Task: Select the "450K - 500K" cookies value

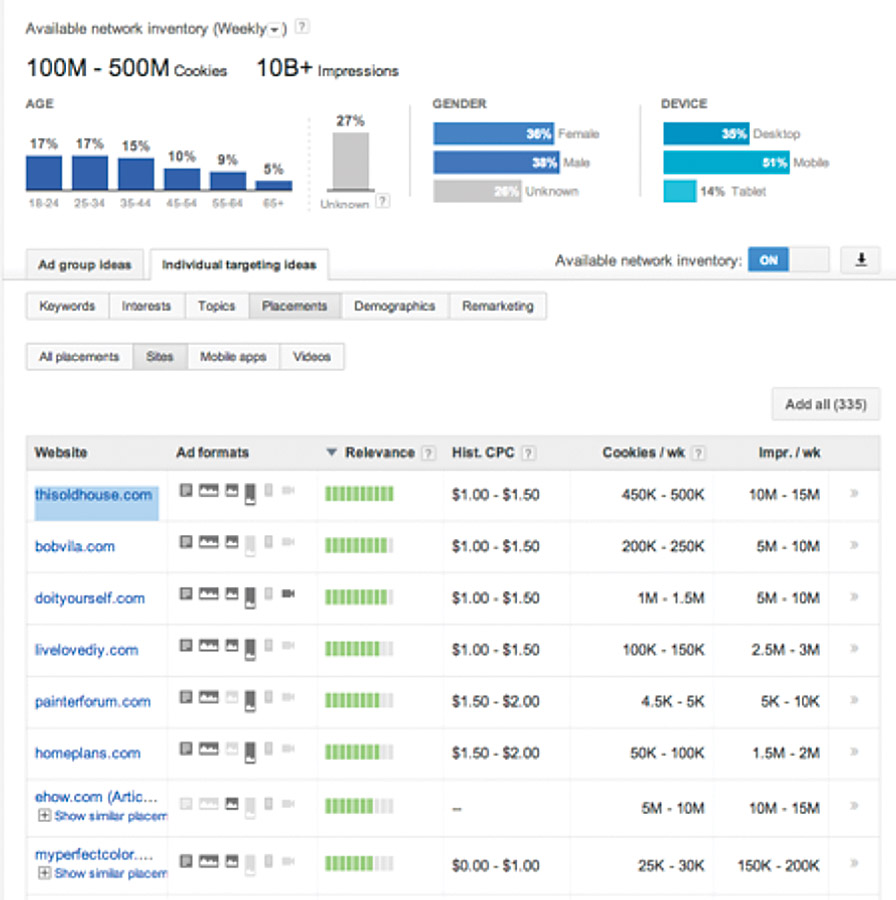Action: click(663, 495)
